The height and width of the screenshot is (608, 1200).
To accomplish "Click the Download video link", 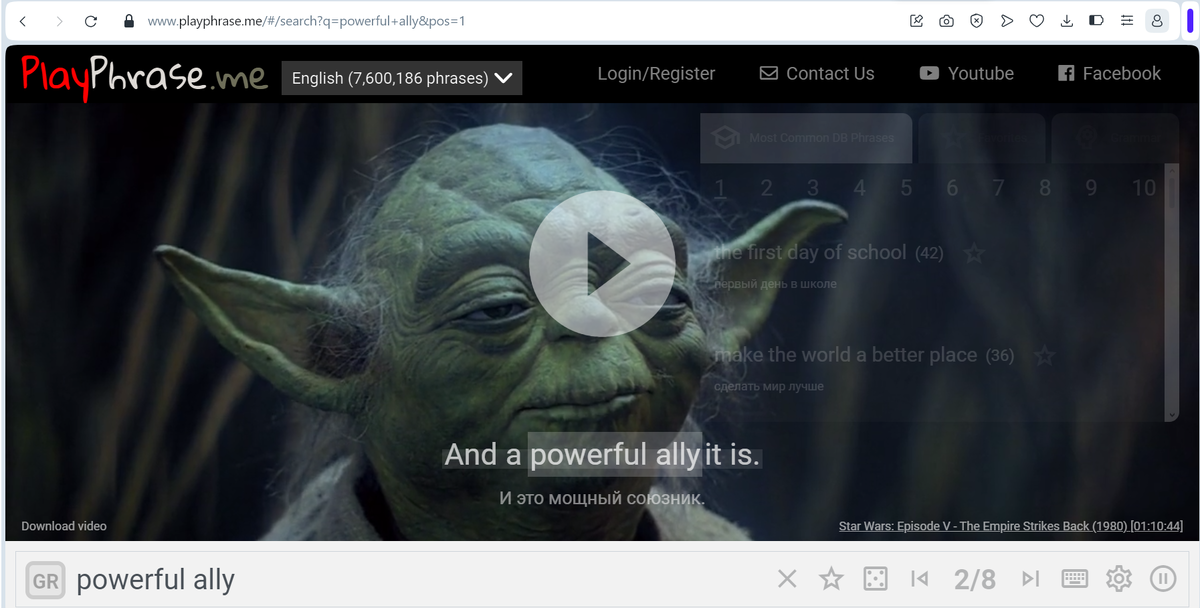I will 64,526.
